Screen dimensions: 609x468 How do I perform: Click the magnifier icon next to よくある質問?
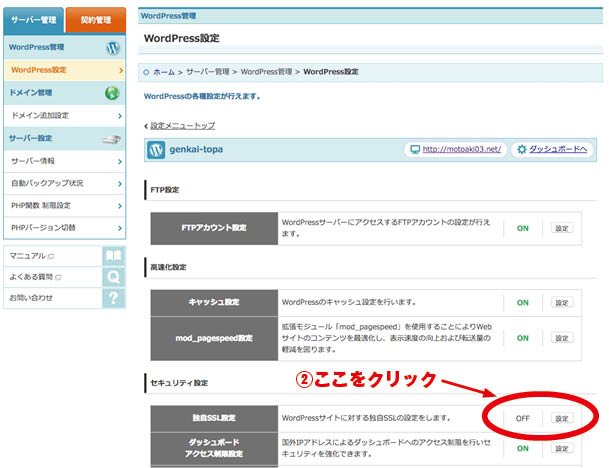(x=114, y=277)
